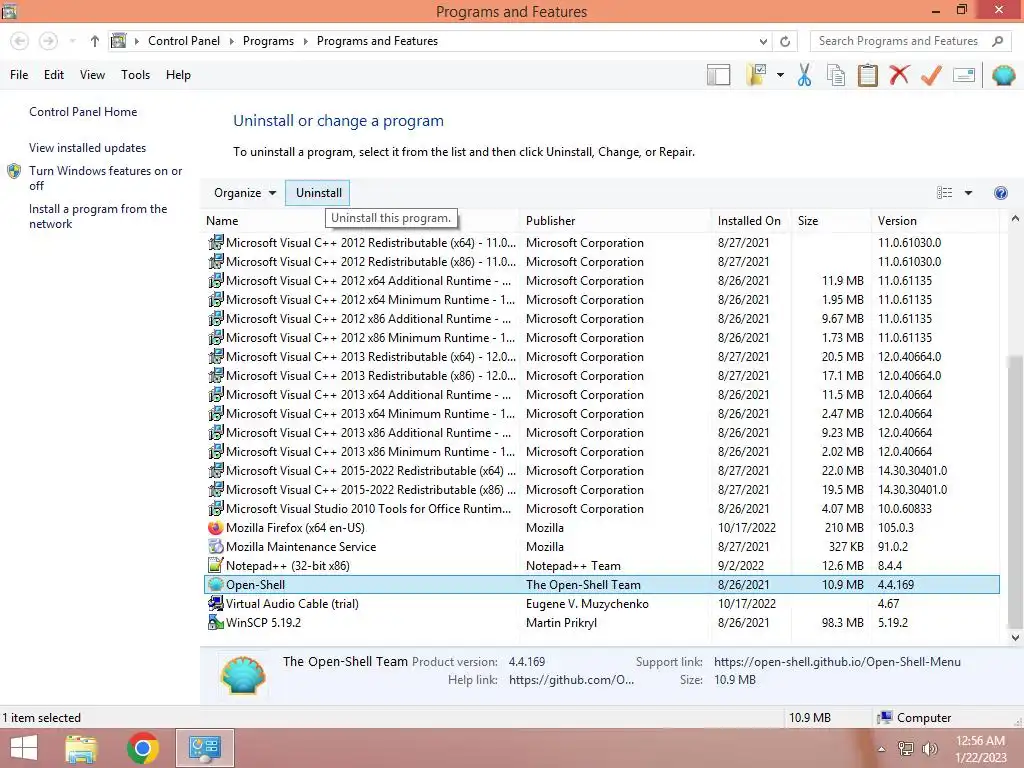
Task: Go back with the Back arrow
Action: (x=20, y=41)
